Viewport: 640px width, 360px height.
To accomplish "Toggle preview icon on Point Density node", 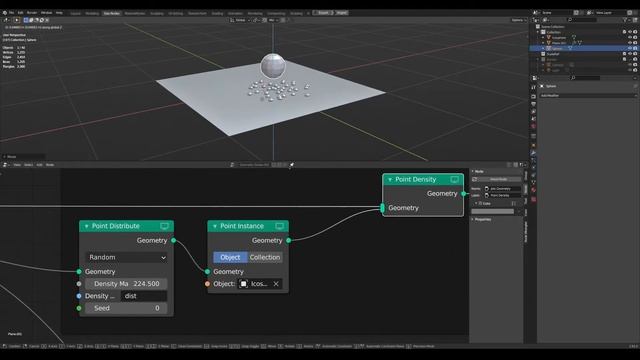I will pos(455,180).
